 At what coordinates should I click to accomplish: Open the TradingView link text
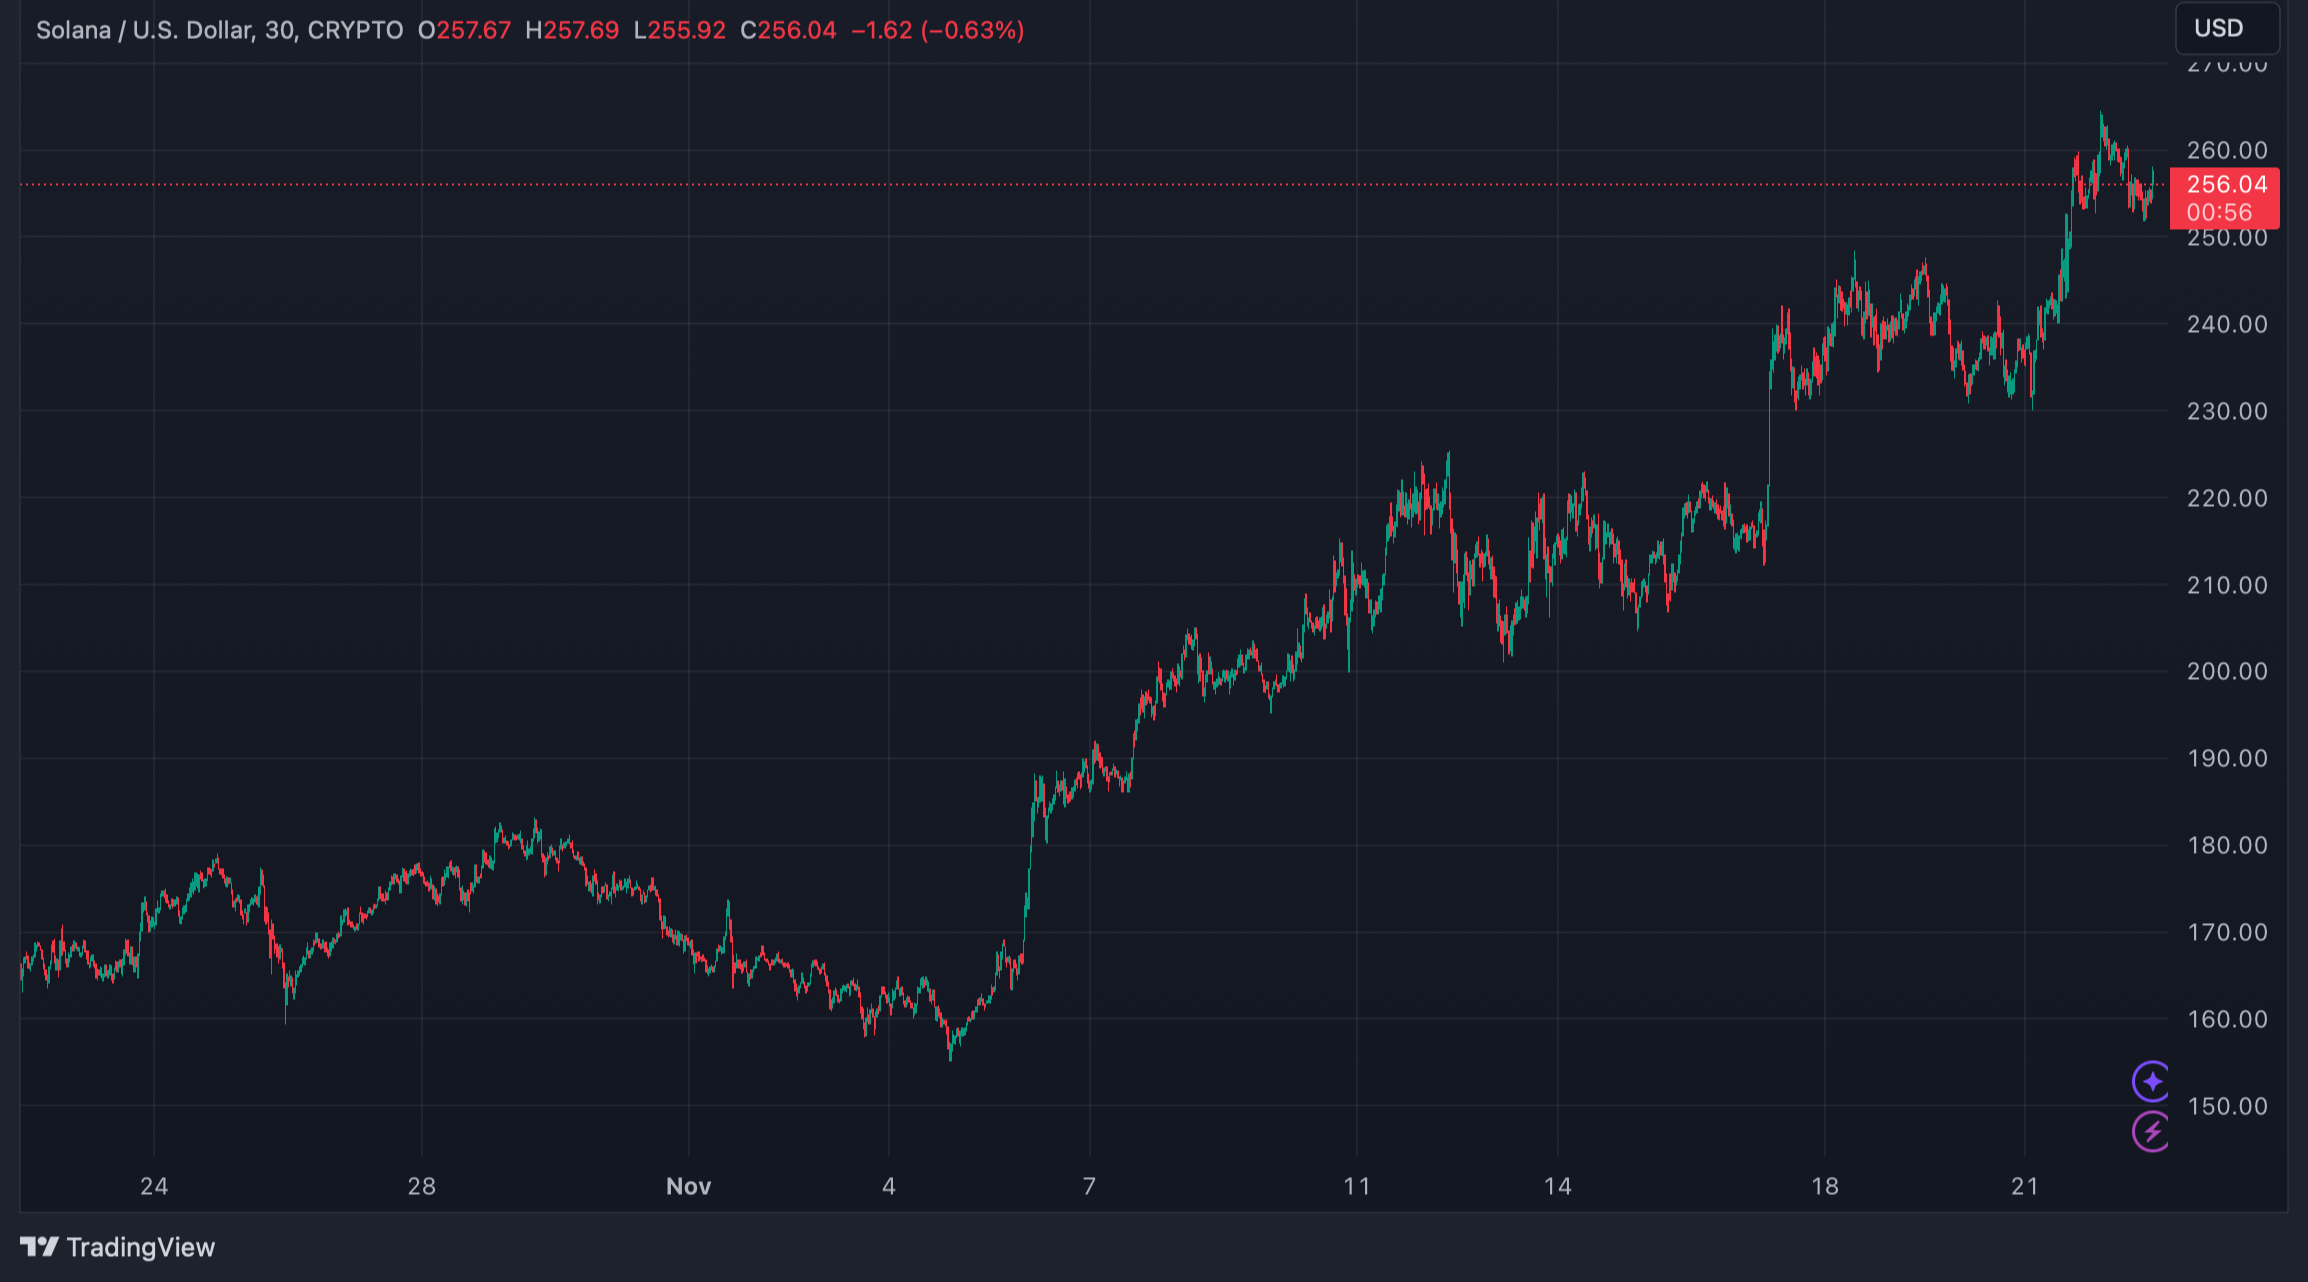coord(140,1247)
